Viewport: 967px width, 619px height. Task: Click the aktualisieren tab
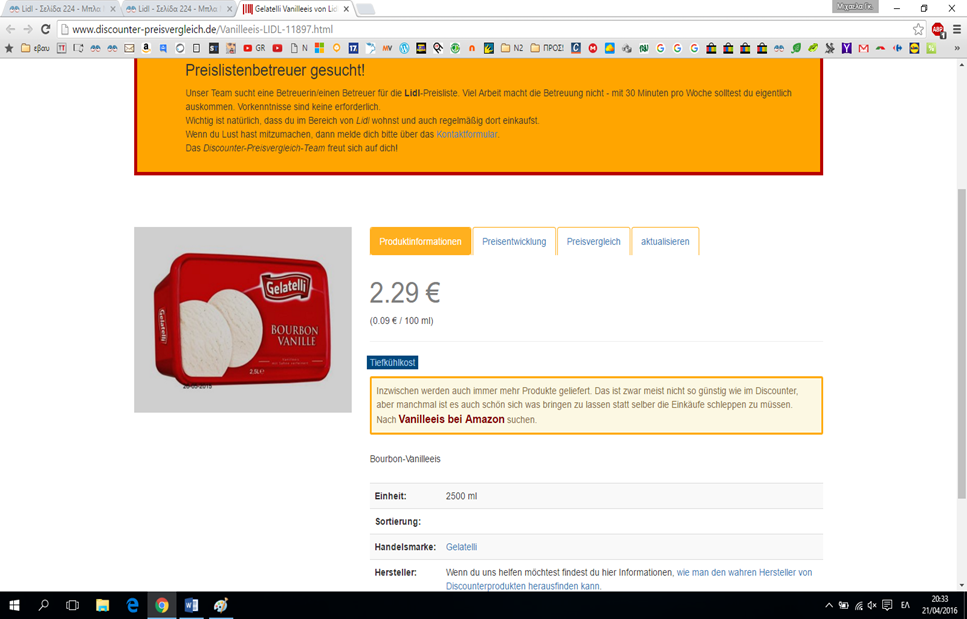(665, 241)
